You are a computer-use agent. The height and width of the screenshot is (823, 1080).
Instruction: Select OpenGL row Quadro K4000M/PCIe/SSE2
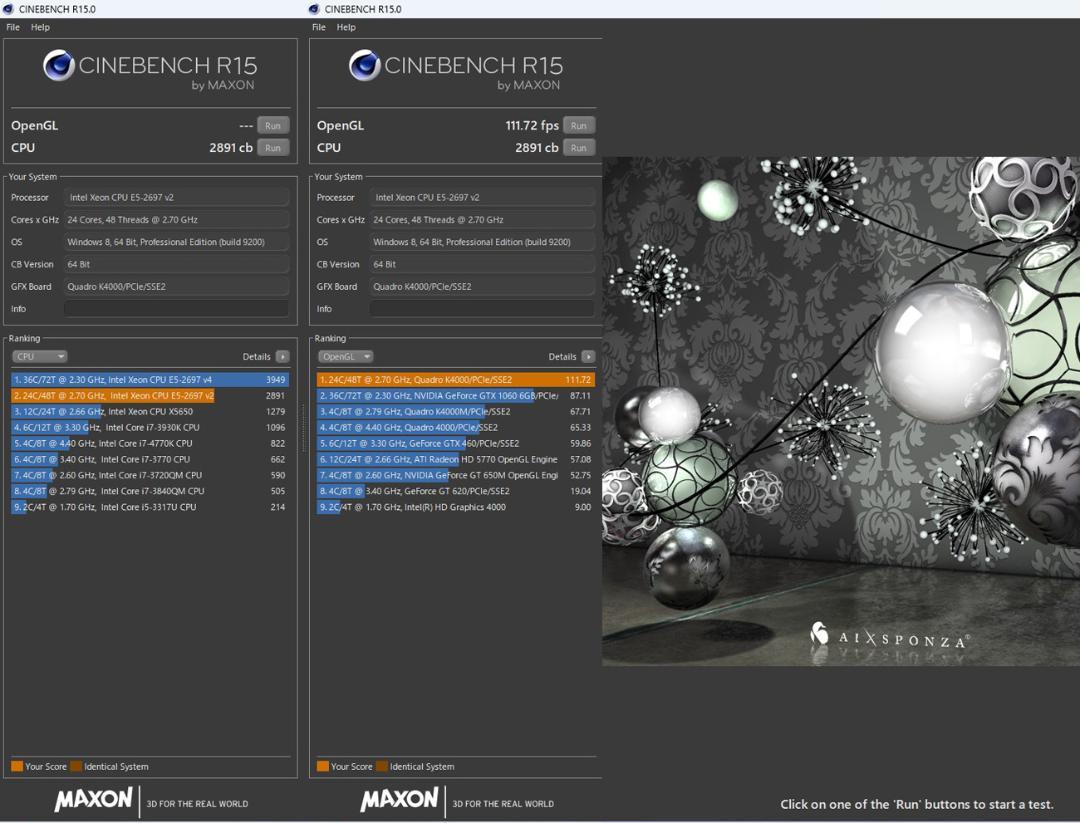click(455, 411)
